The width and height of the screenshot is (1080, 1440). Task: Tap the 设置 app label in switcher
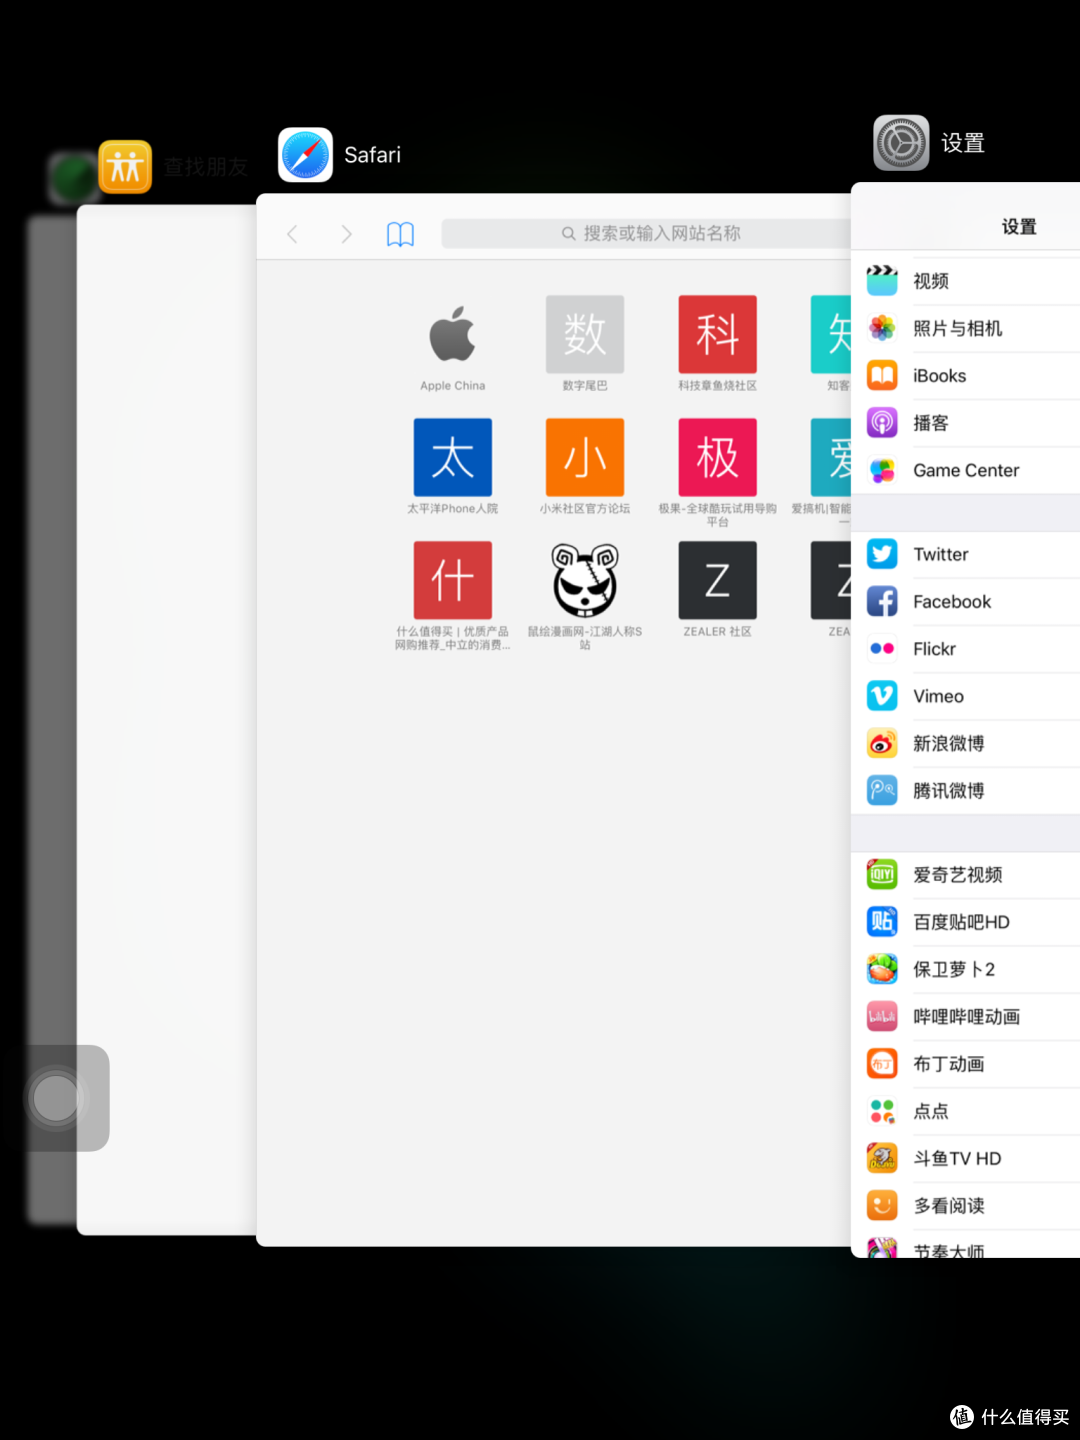963,144
